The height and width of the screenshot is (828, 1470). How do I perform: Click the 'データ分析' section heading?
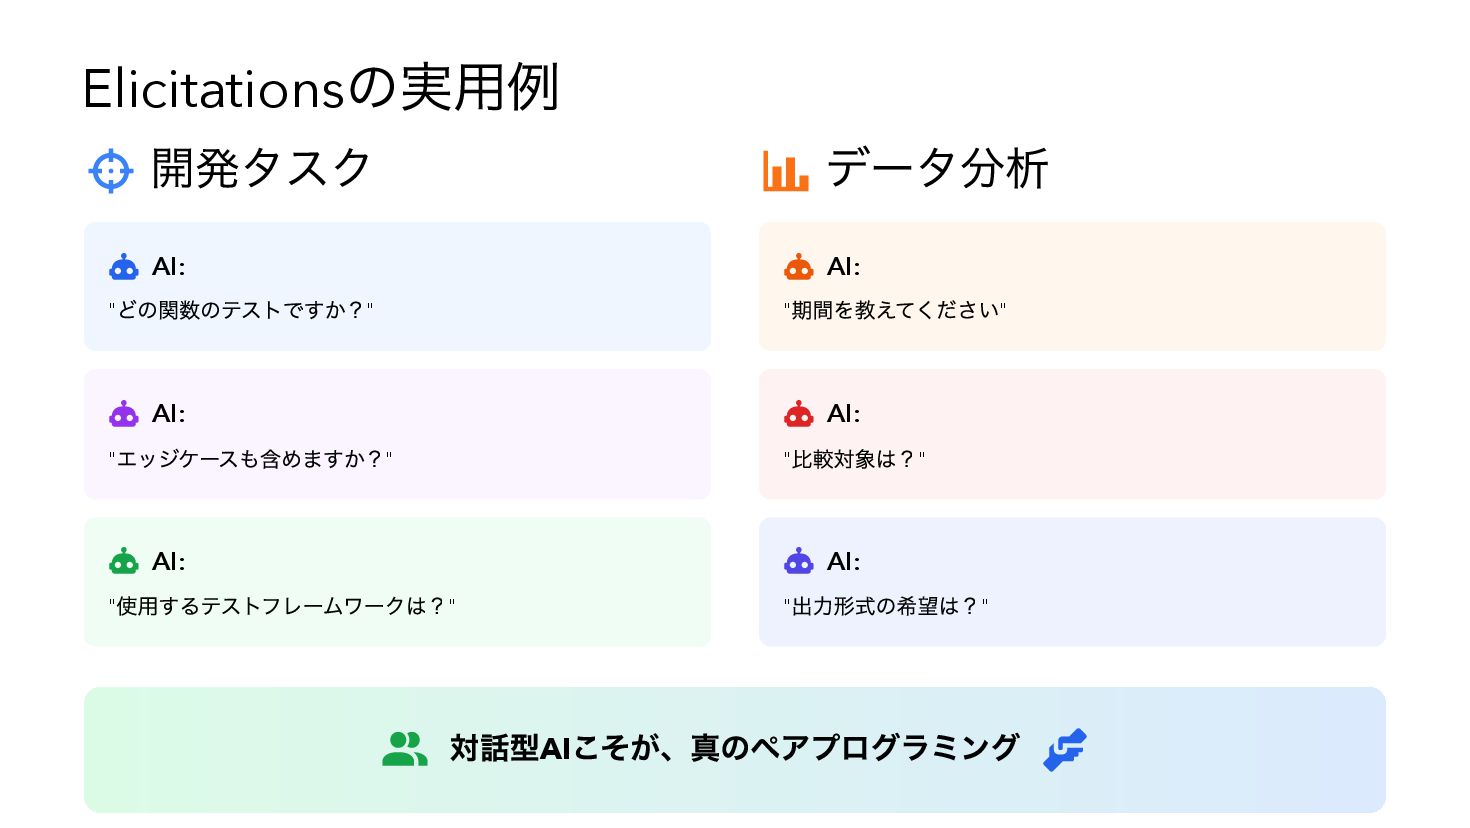pyautogui.click(x=937, y=169)
